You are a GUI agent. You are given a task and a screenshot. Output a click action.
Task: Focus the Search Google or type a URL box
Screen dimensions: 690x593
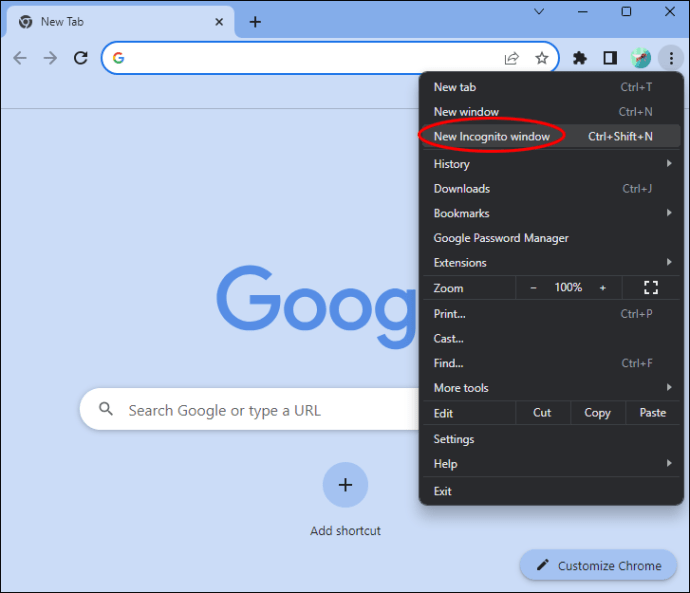(x=251, y=410)
